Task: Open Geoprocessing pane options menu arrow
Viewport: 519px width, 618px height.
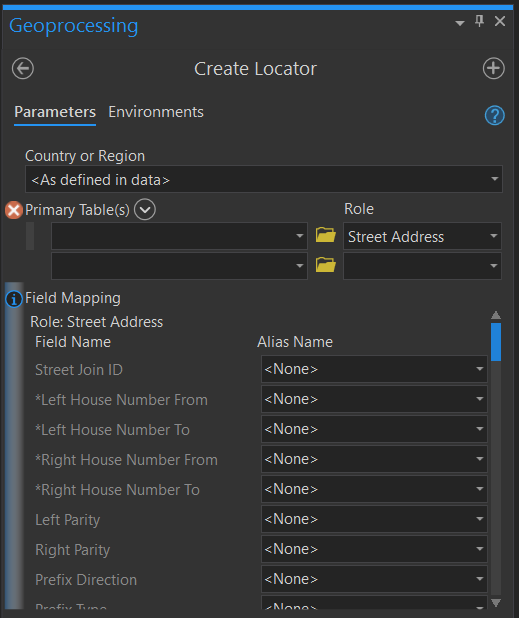Action: 459,23
